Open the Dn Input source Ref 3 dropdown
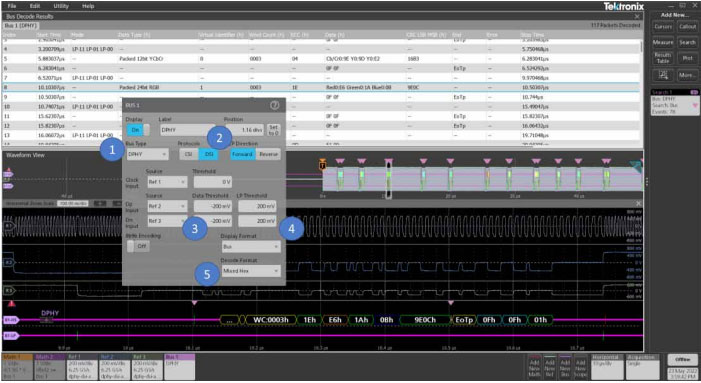The width and height of the screenshot is (701, 383). coord(167,221)
